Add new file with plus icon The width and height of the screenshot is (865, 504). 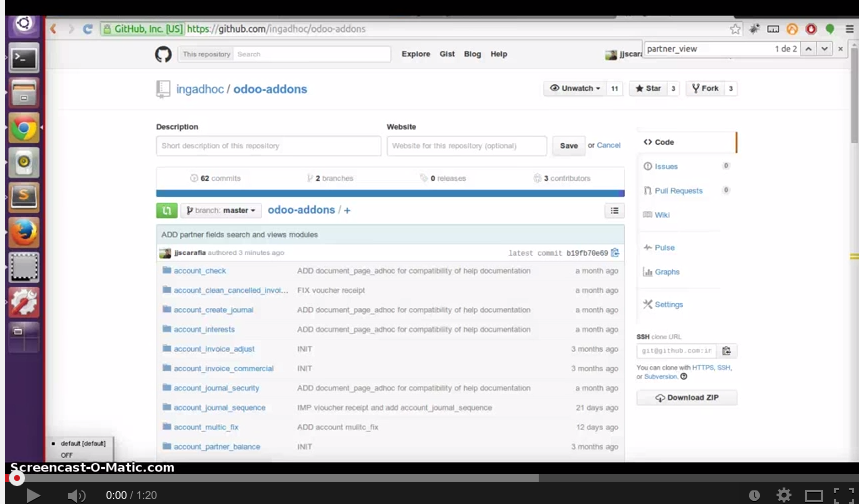(x=347, y=210)
